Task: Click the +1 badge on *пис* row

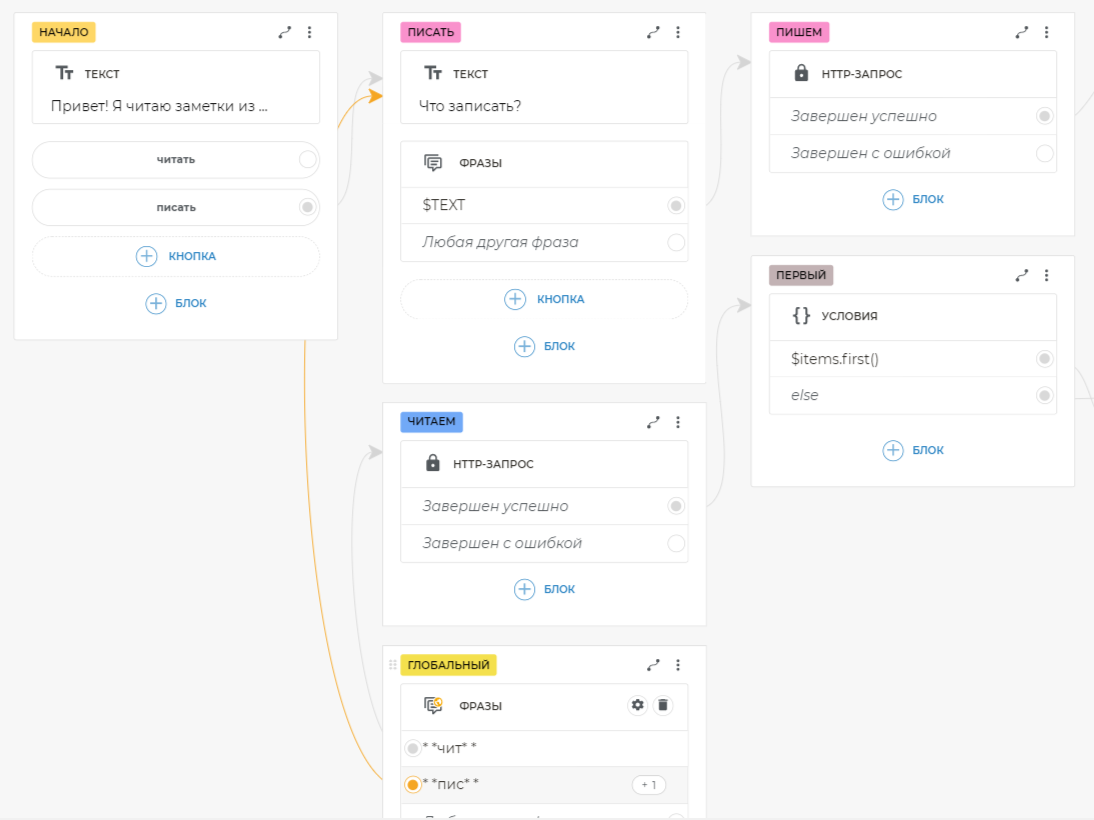Action: (x=648, y=785)
